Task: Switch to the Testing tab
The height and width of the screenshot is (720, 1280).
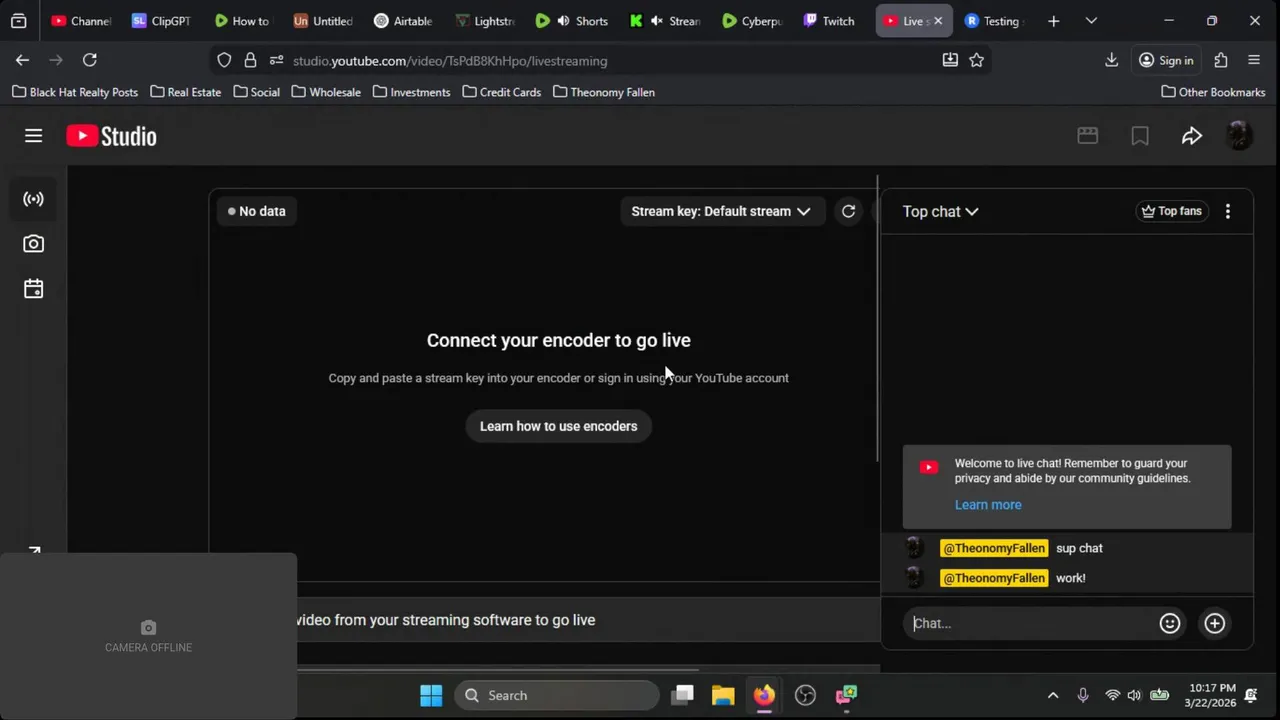Action: click(x=992, y=21)
